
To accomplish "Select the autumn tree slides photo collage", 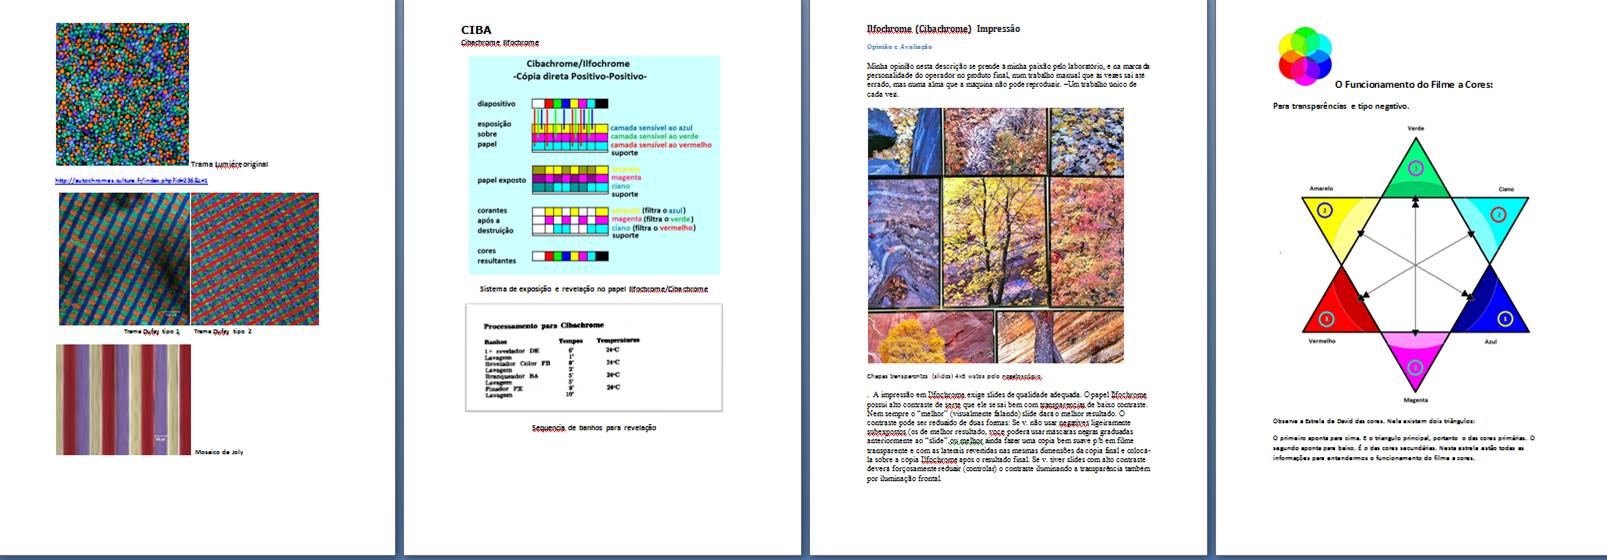I will [995, 235].
